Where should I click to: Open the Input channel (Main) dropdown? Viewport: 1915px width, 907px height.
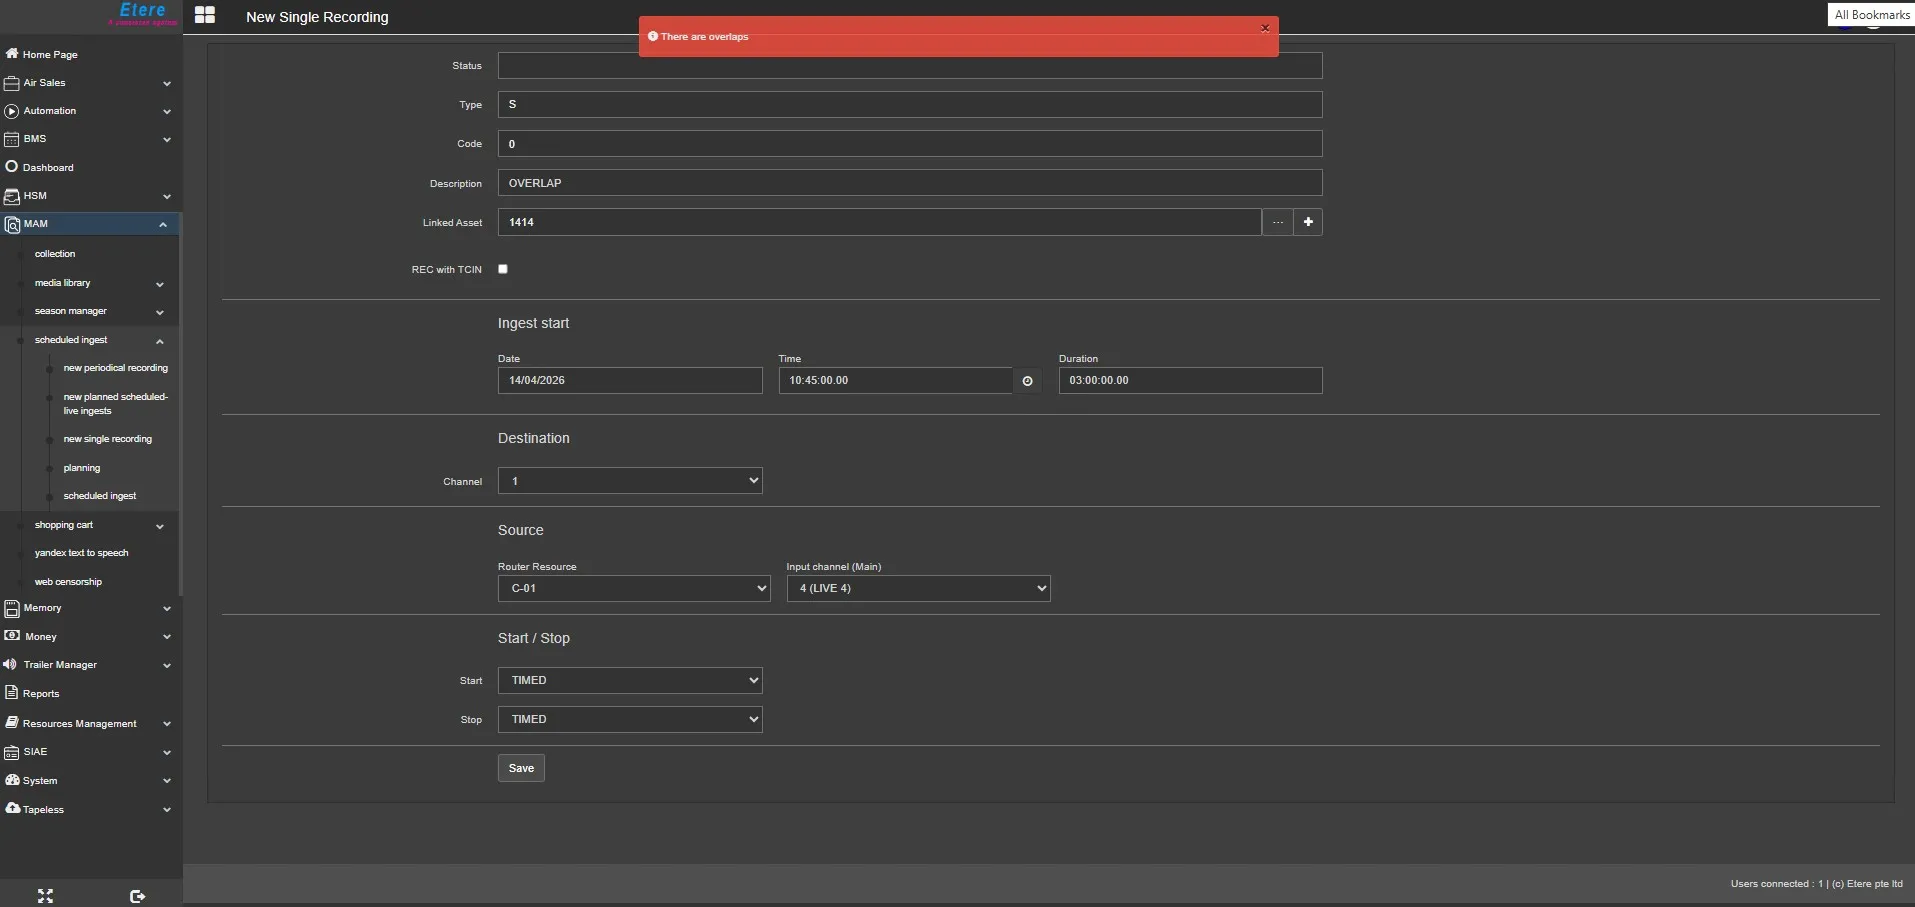[x=917, y=588]
